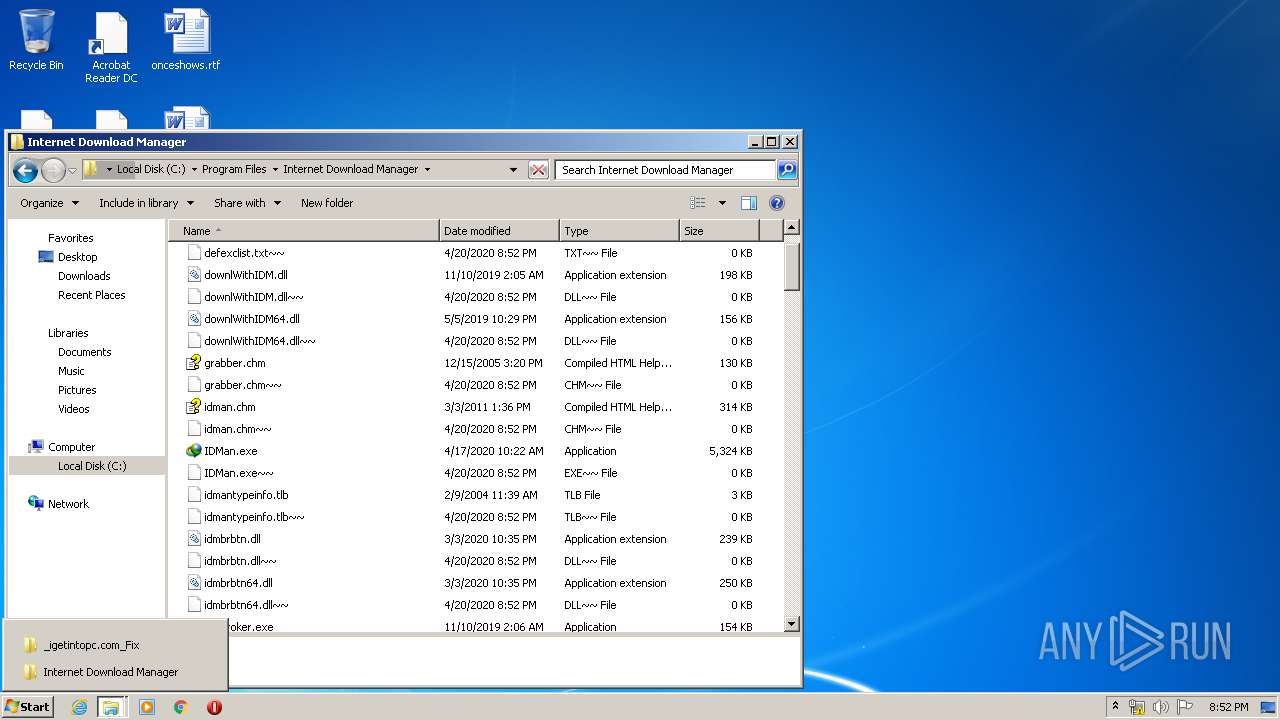Expand Local Disk (C:) breadcrumb arrow

[194, 169]
